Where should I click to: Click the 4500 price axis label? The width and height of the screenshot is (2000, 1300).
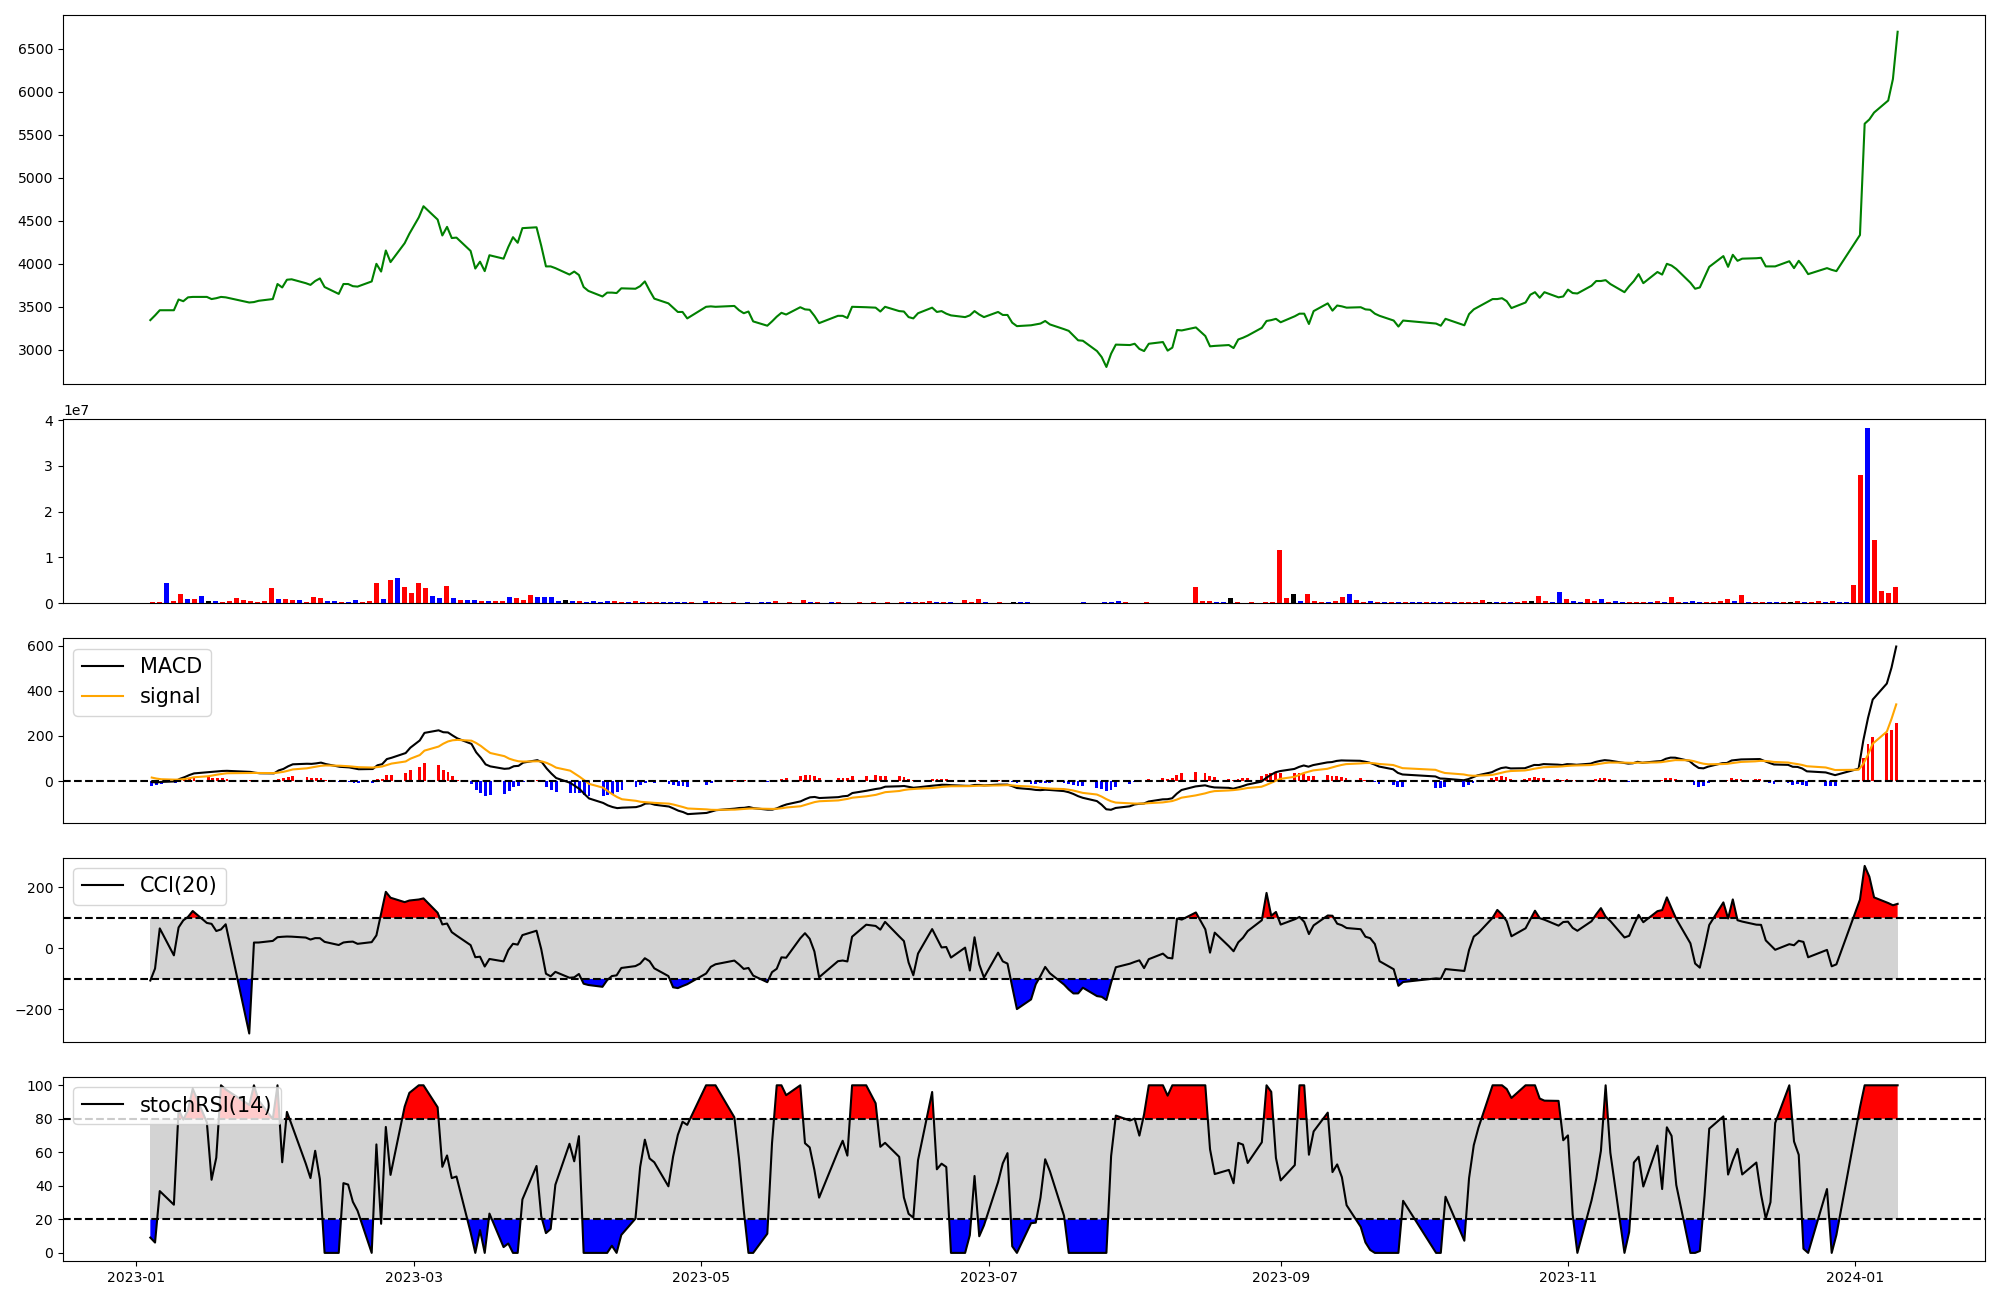pyautogui.click(x=36, y=221)
